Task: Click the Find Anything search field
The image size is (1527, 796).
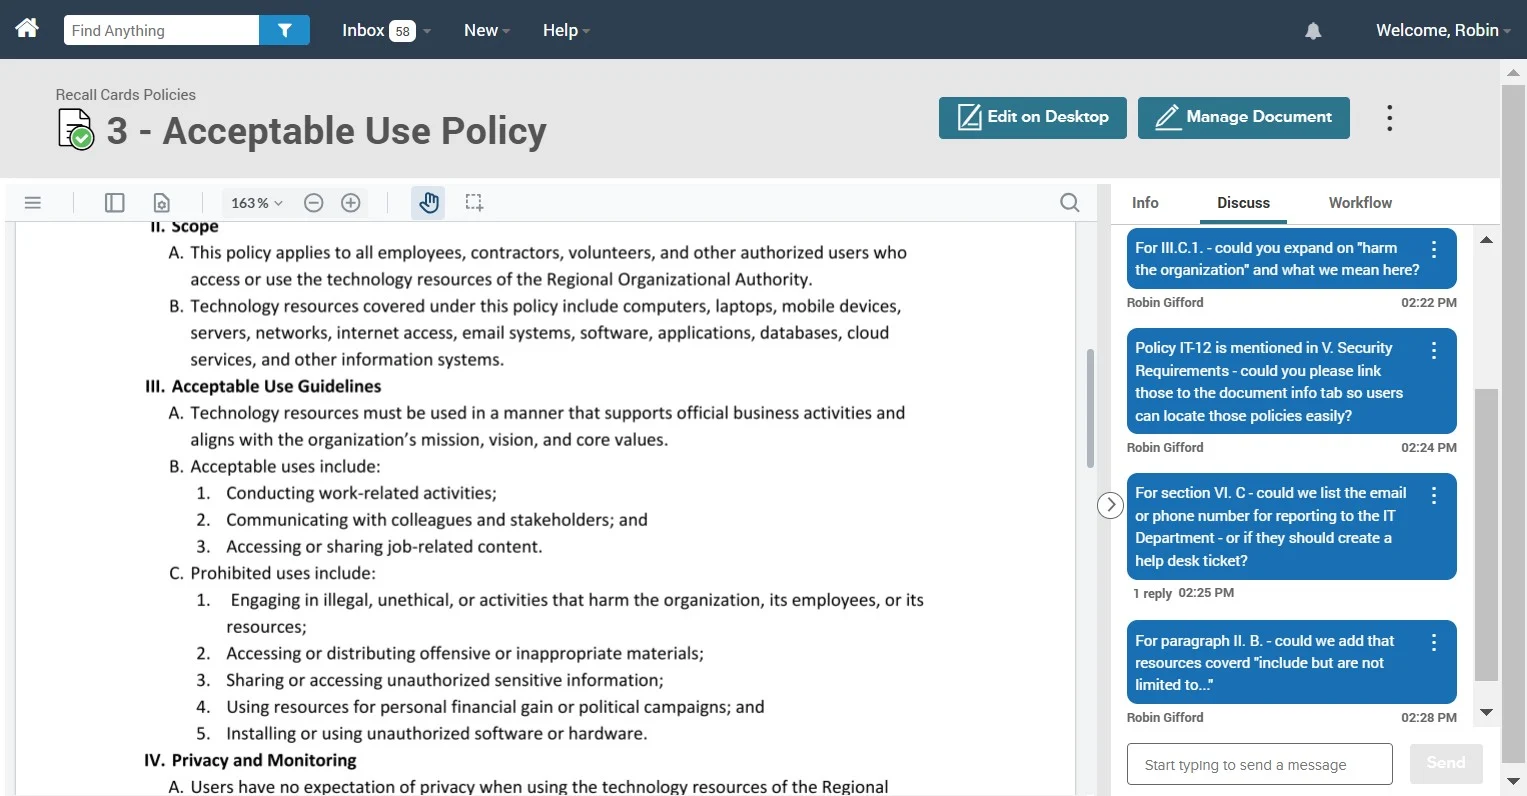Action: [x=161, y=30]
